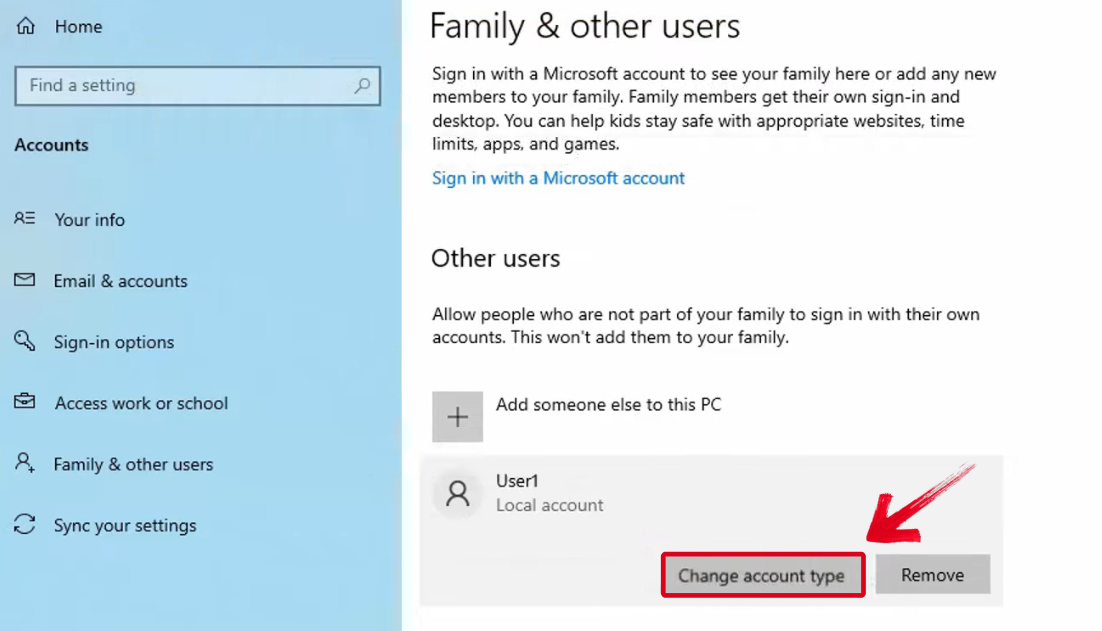
Task: Click the User1 avatar icon
Action: click(x=458, y=493)
